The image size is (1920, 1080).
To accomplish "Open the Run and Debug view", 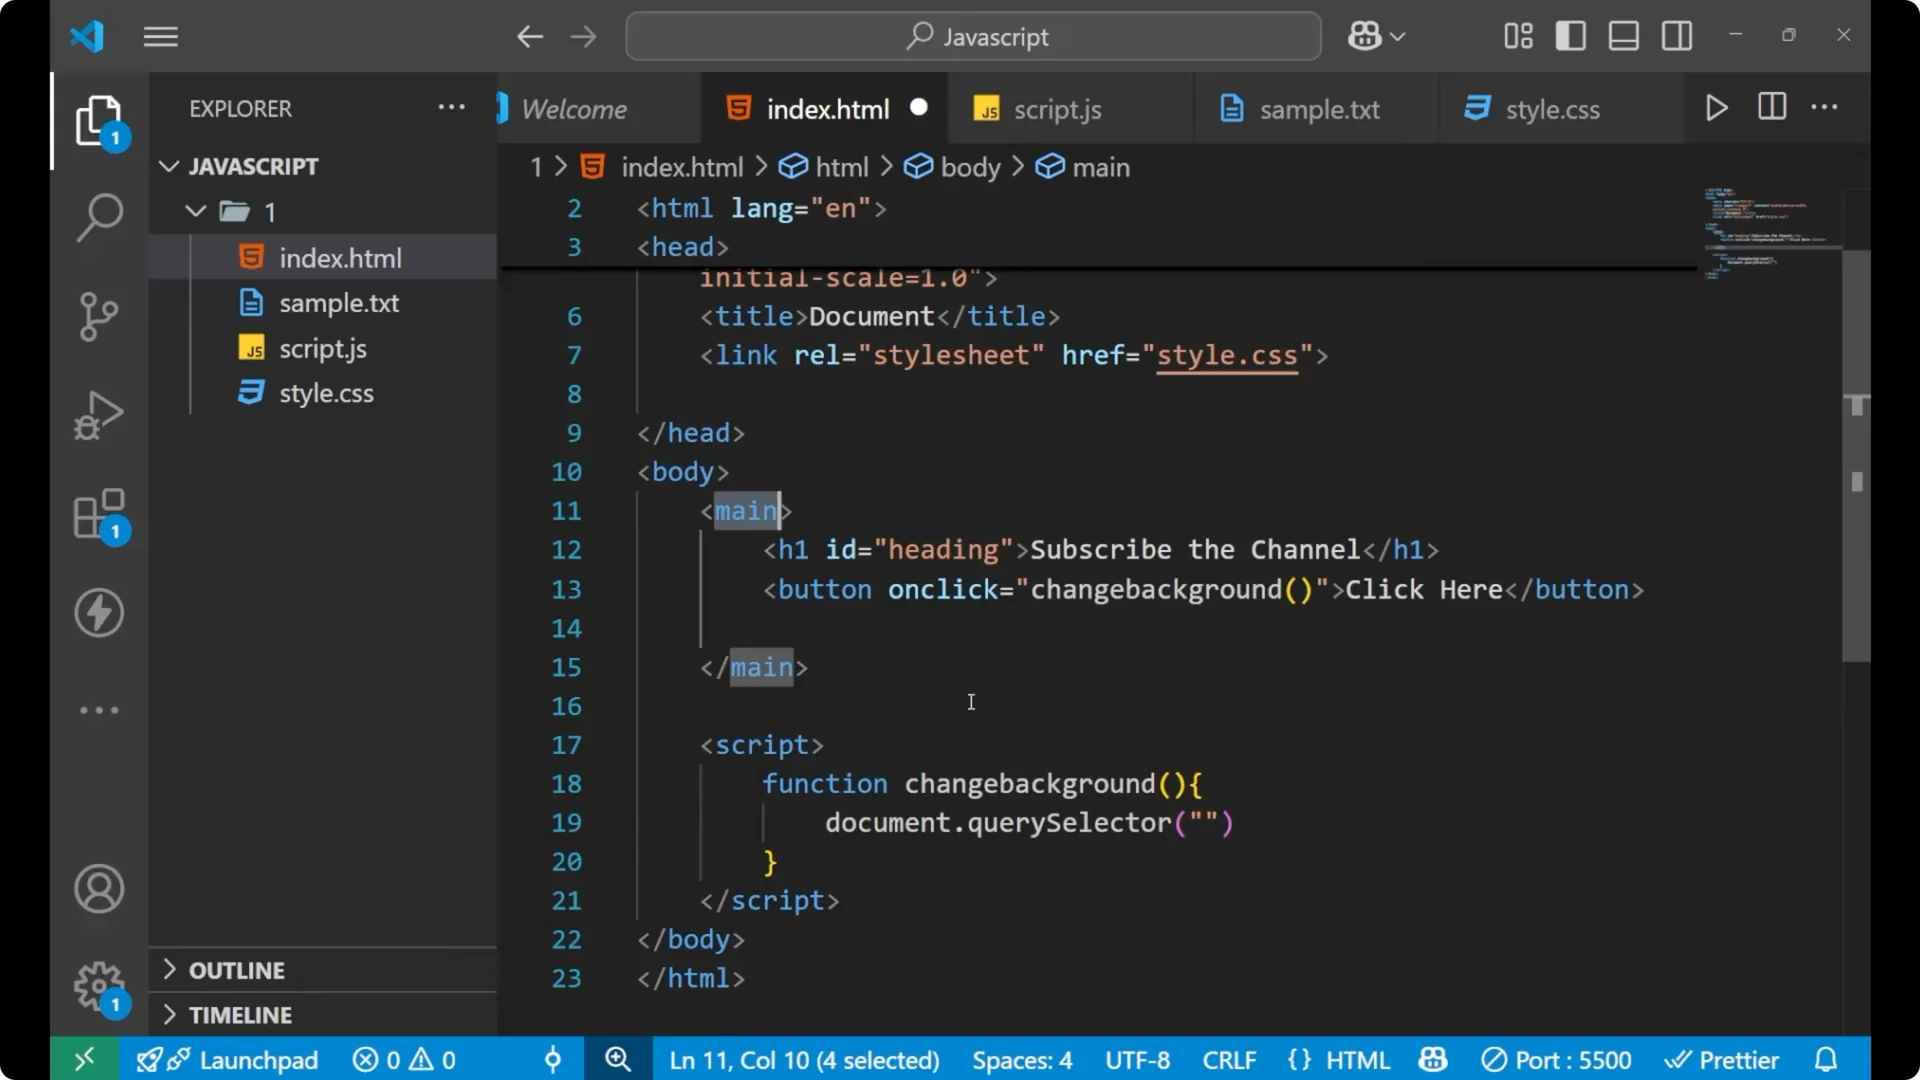I will click(x=98, y=414).
